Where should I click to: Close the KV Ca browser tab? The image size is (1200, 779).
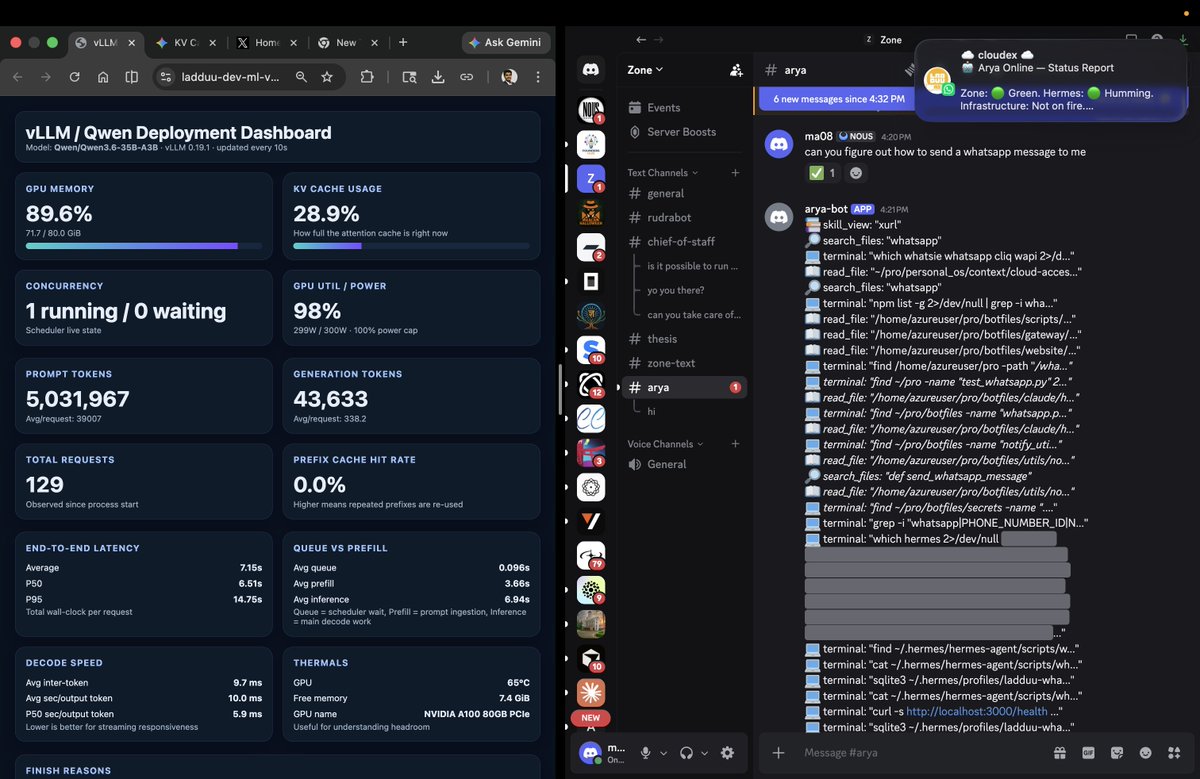[212, 43]
